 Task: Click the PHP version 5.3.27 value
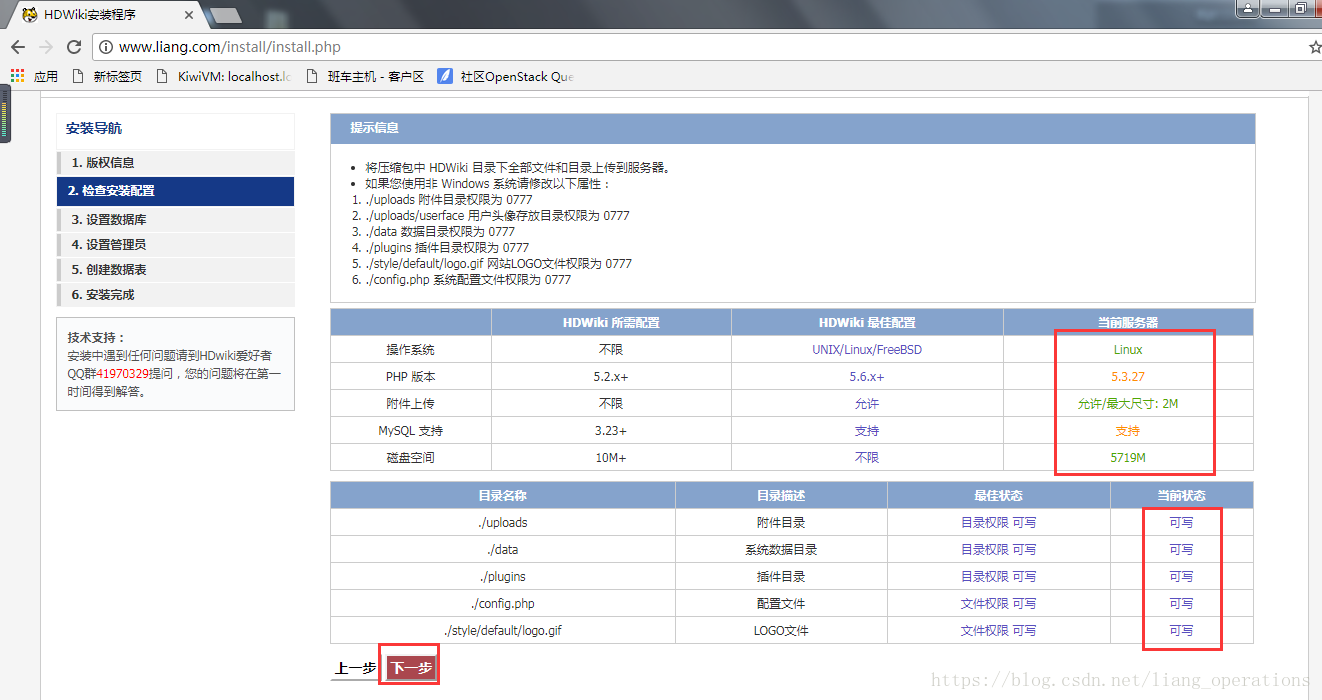click(x=1128, y=377)
